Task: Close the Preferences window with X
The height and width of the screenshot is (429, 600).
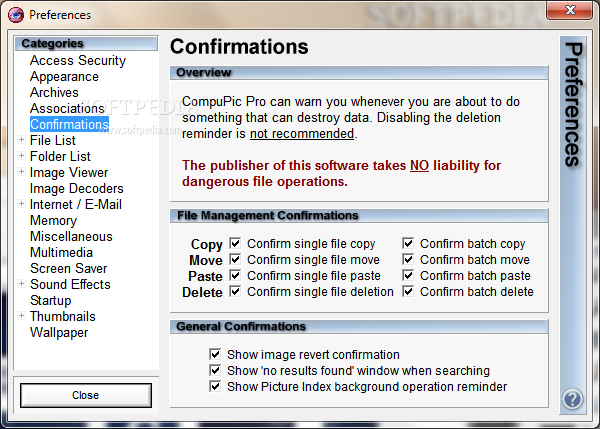Action: (x=570, y=10)
